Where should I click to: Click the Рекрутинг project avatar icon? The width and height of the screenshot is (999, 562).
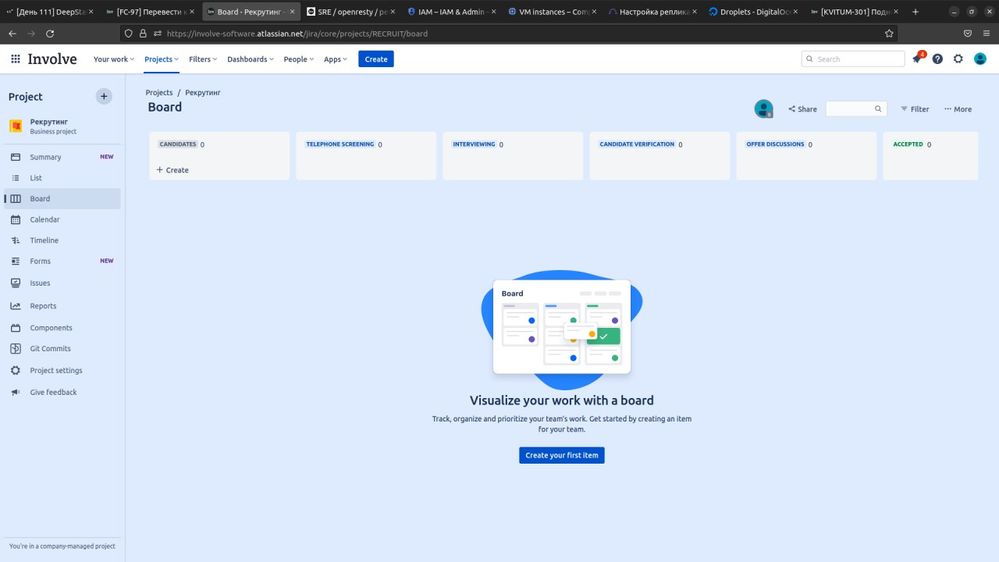[x=16, y=126]
